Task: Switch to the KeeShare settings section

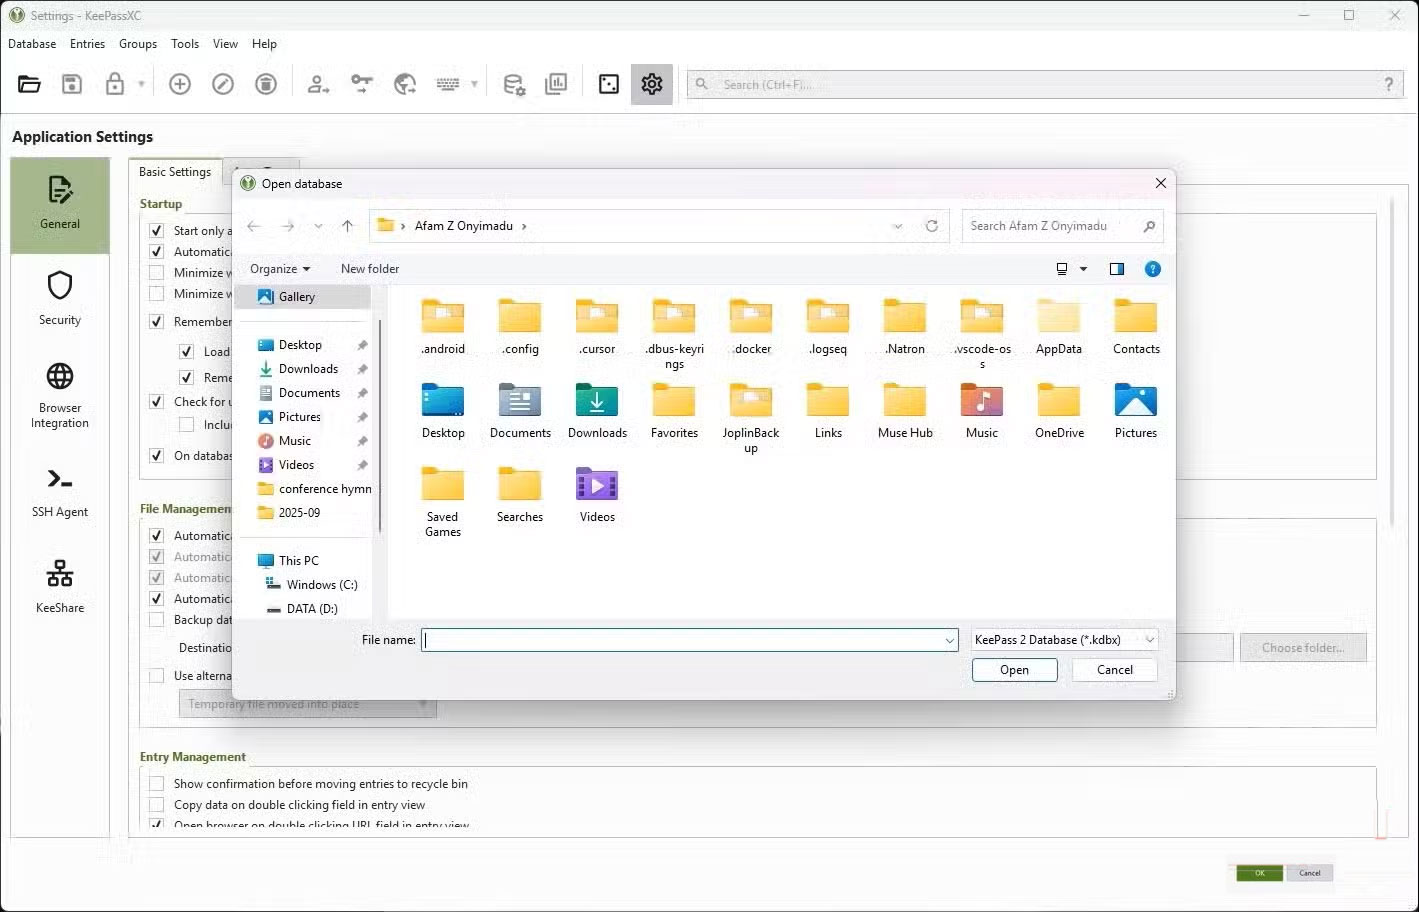Action: (x=59, y=583)
